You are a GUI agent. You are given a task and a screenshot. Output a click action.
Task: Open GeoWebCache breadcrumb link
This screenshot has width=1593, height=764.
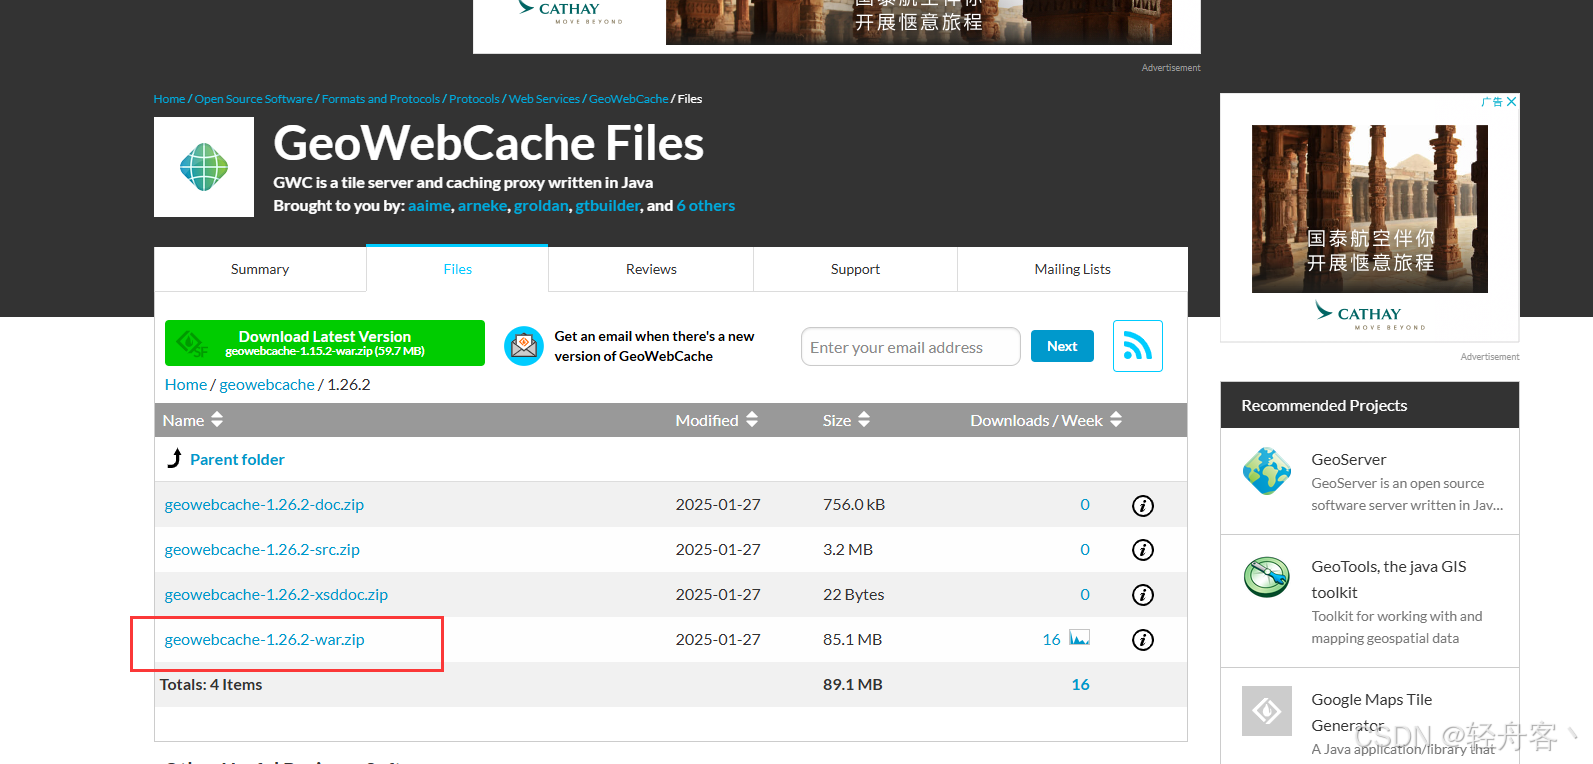[x=629, y=99]
